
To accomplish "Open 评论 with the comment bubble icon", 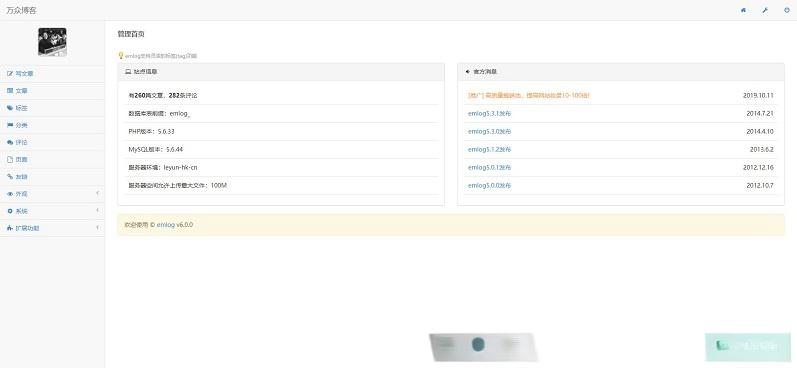I will click(x=10, y=142).
